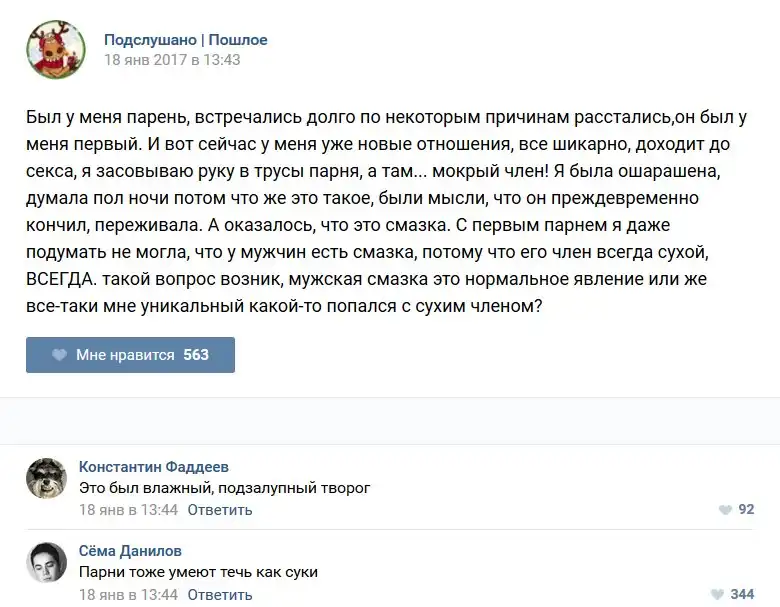780x607 pixels.
Task: Click the timestamp under Константин Фаддеев's comment
Action: click(x=128, y=510)
